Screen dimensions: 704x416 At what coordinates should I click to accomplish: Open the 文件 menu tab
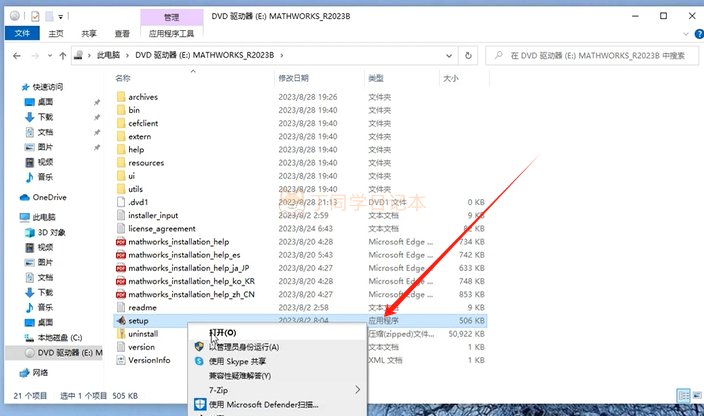click(x=22, y=33)
